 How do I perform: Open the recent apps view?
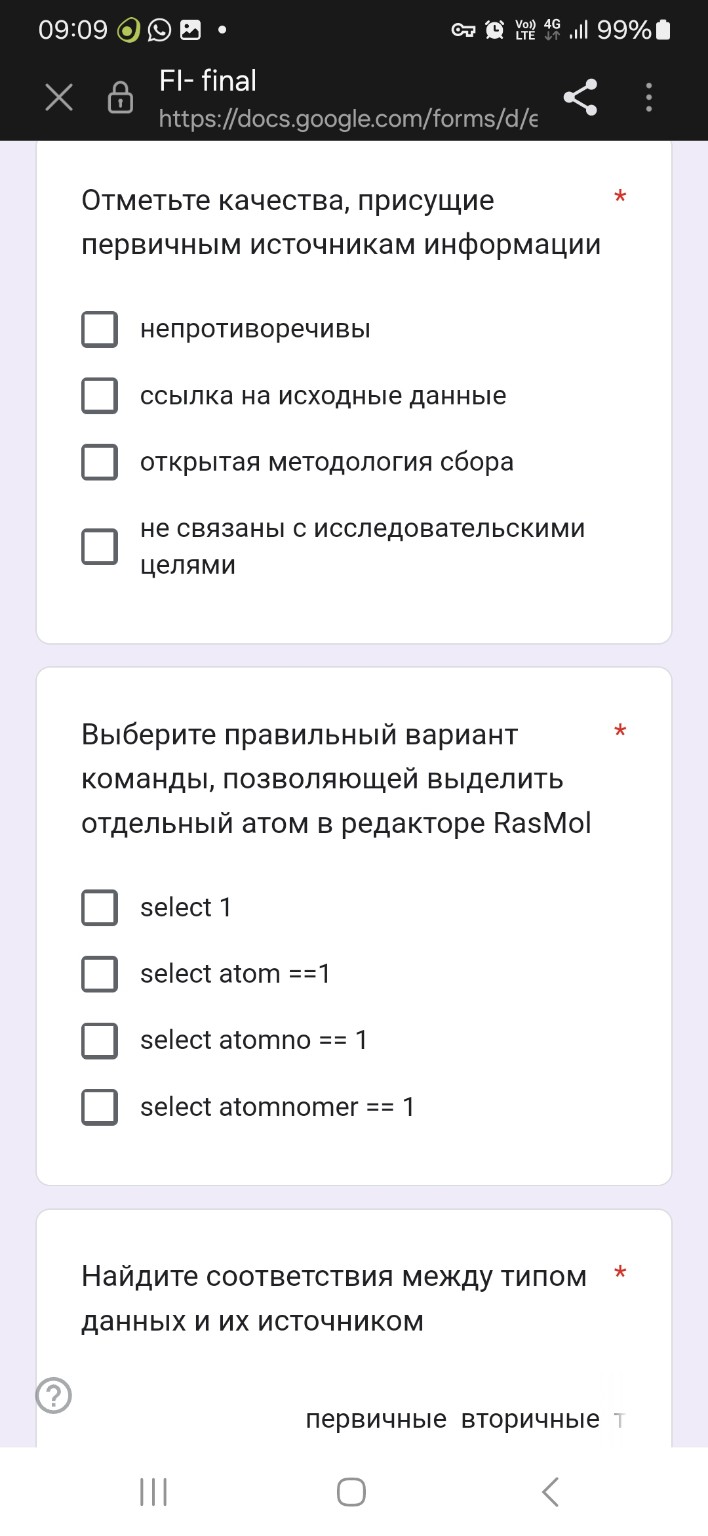click(x=152, y=1490)
